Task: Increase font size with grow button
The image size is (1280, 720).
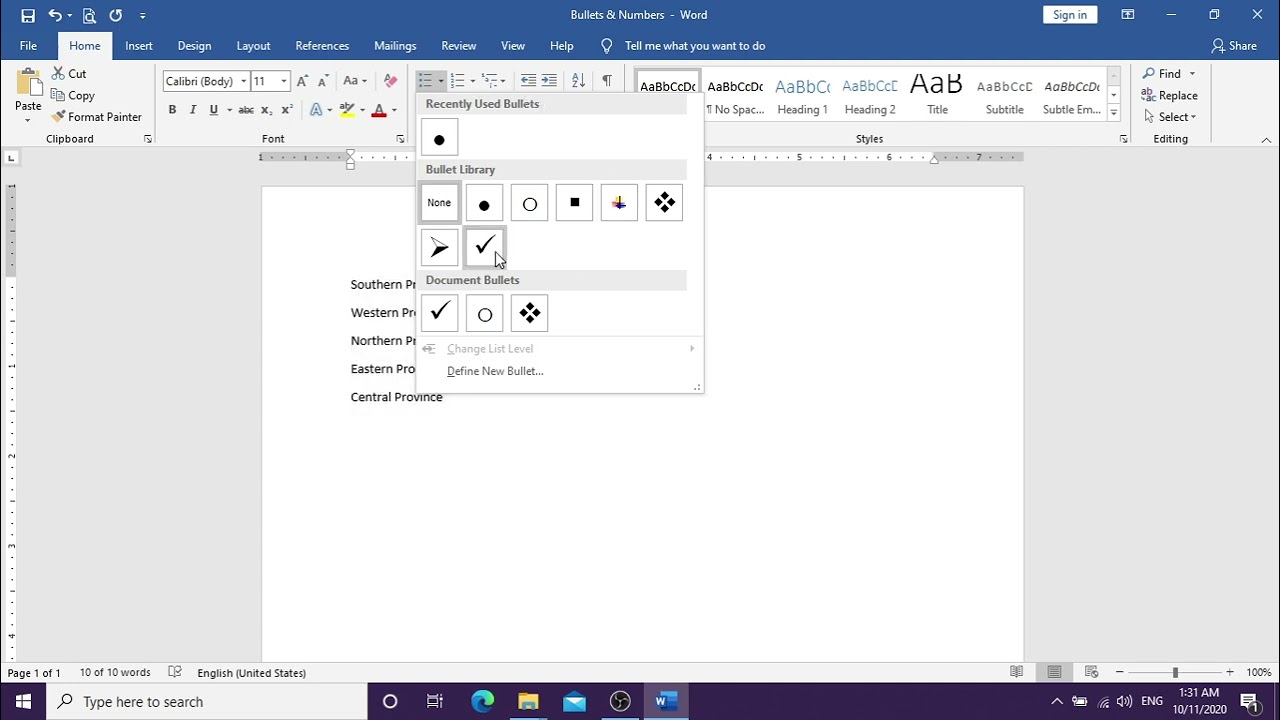Action: pos(302,81)
